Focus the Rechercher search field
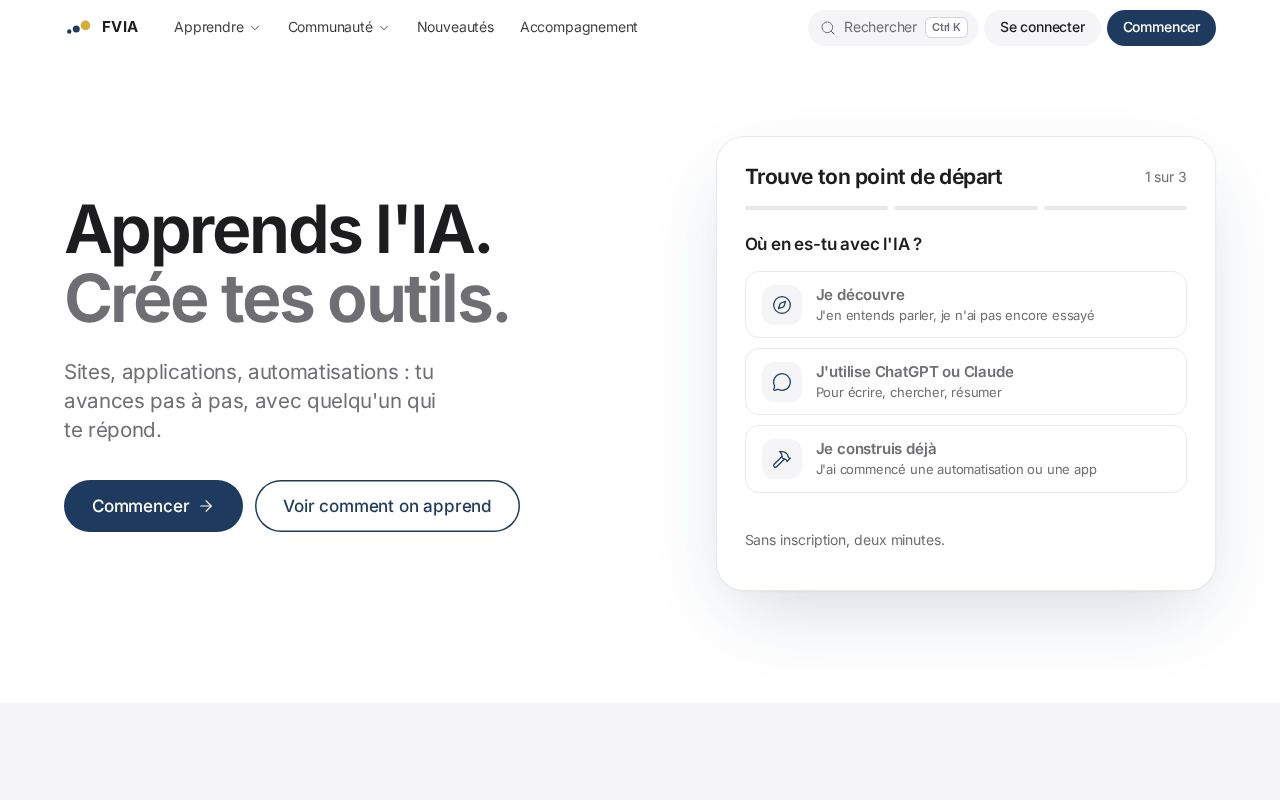Viewport: 1280px width, 800px height. [892, 28]
